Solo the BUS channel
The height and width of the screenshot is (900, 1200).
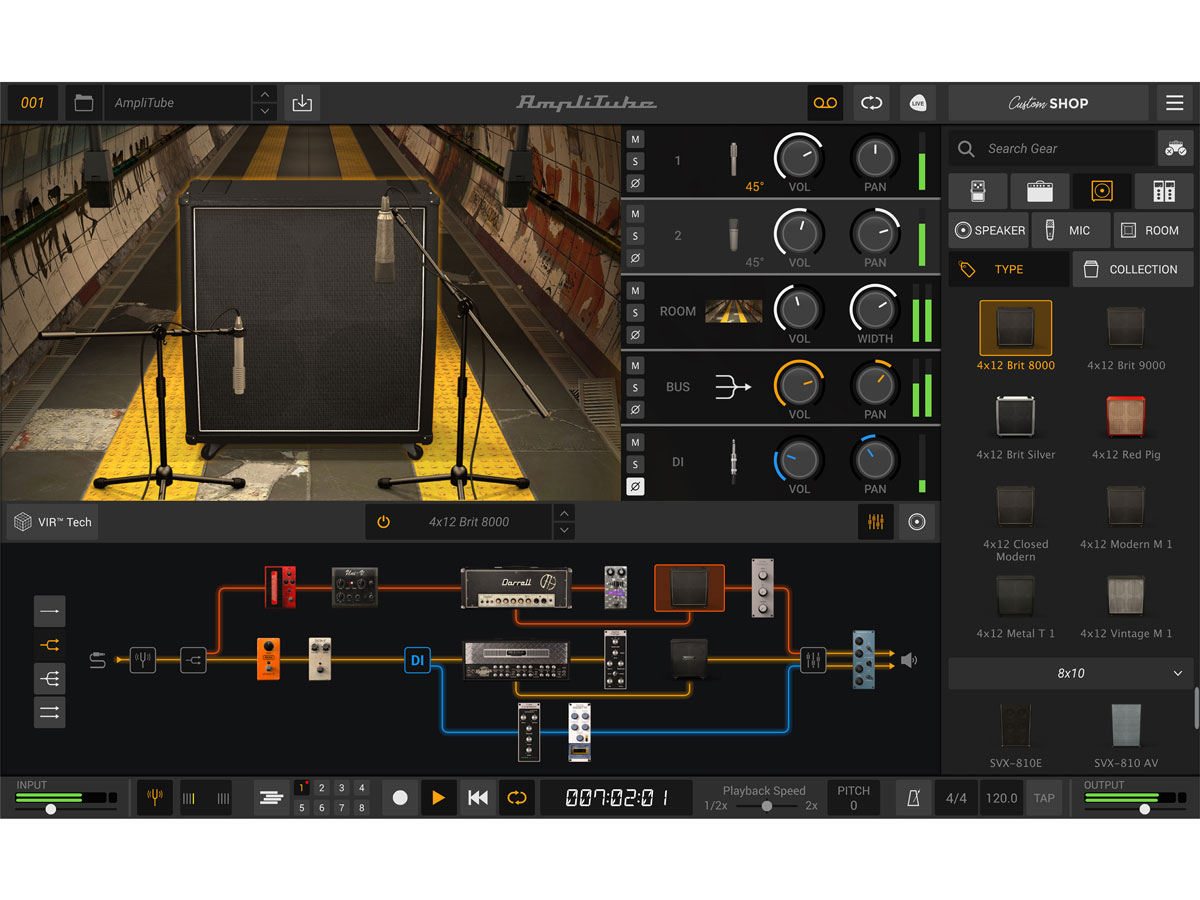(635, 388)
